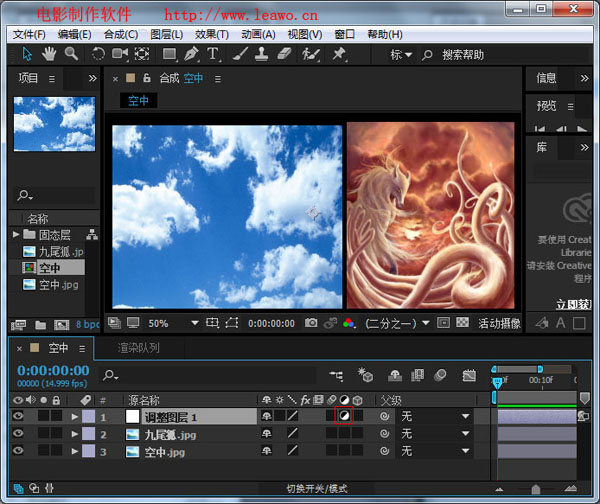
Task: Create a new composition icon in project panel
Action: pos(61,325)
